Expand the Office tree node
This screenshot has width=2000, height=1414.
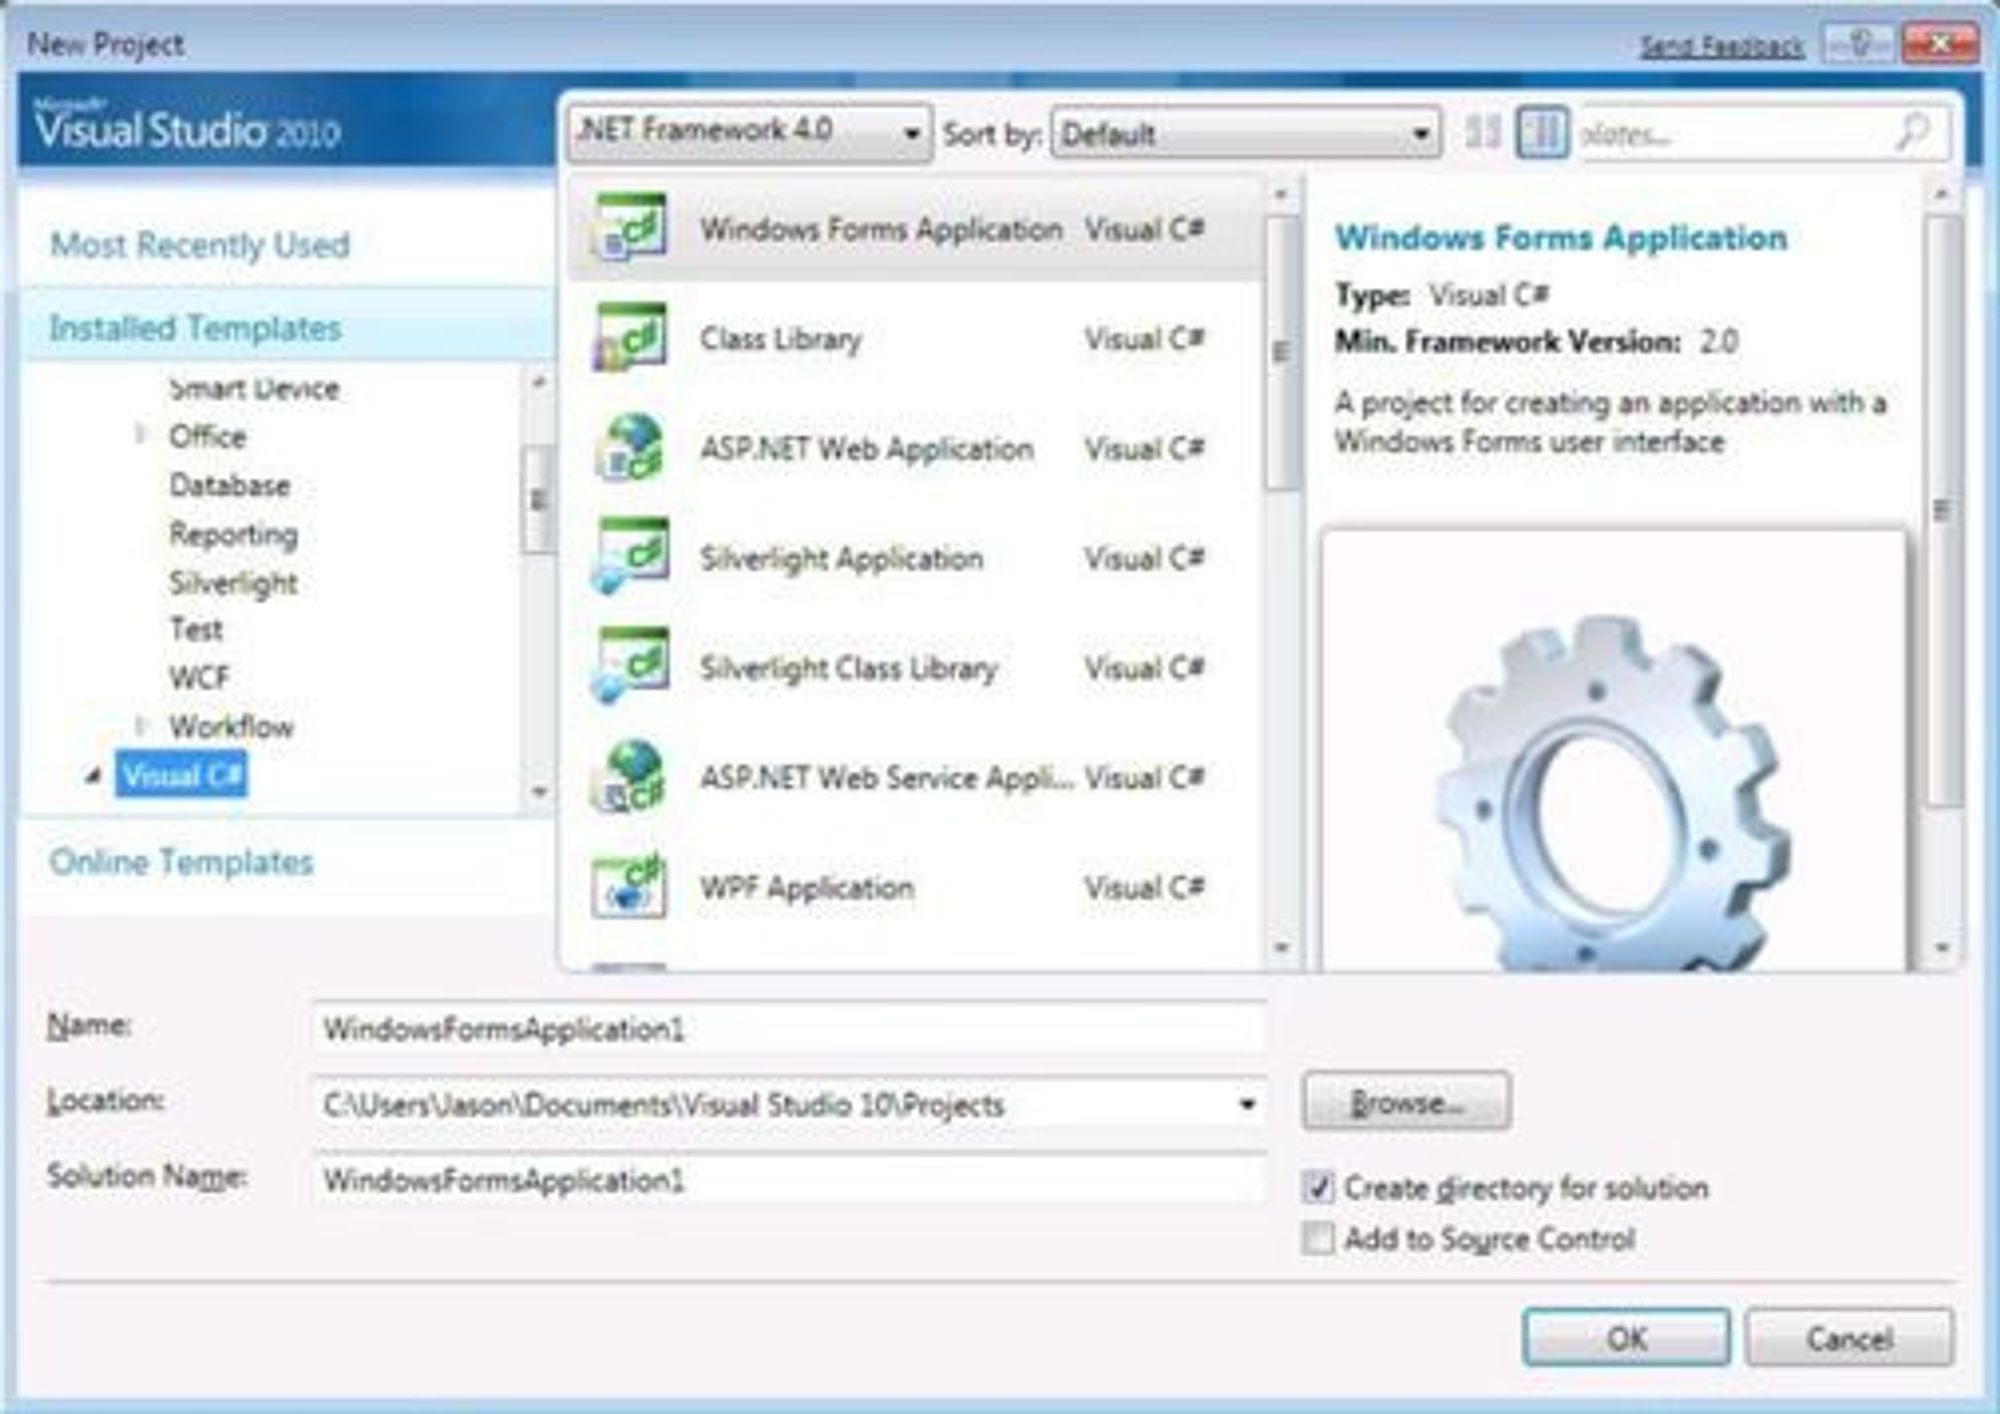click(x=141, y=434)
